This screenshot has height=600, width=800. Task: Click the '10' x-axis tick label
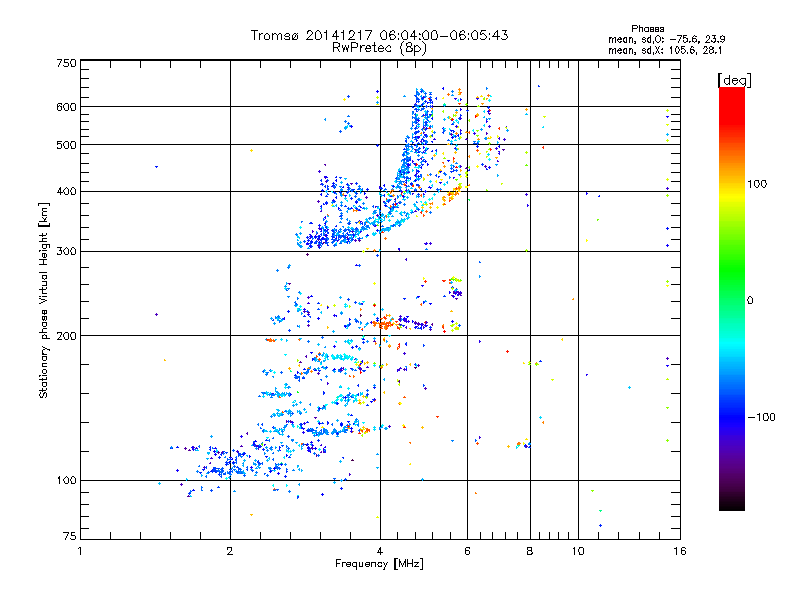[x=578, y=551]
